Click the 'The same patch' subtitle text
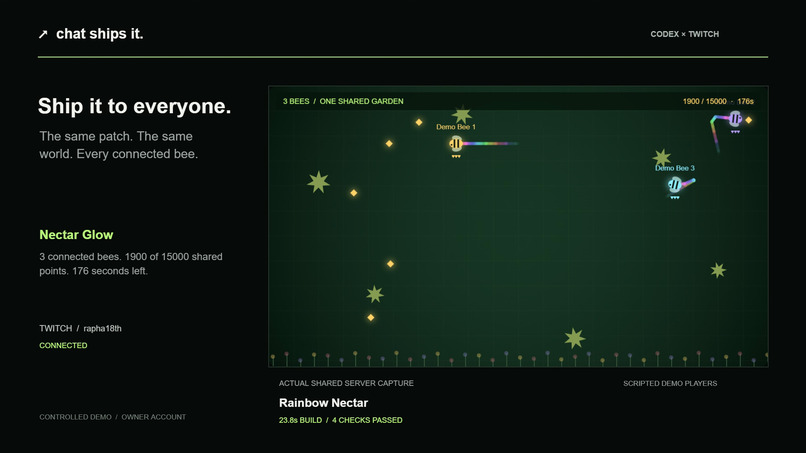 [x=119, y=145]
